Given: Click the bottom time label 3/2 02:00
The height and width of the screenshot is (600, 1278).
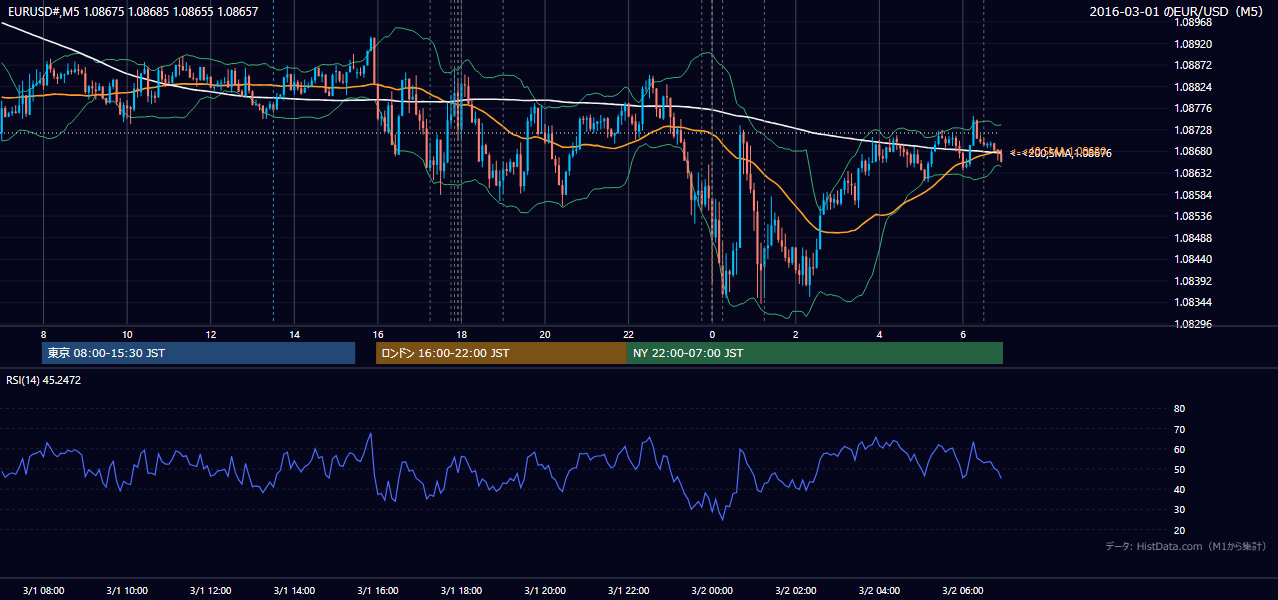Looking at the screenshot, I should 795,590.
